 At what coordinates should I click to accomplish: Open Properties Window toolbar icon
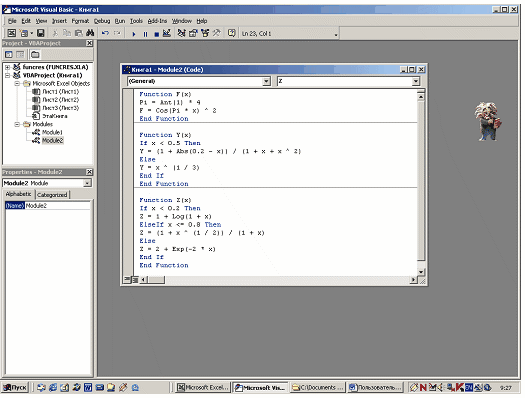pyautogui.click(x=193, y=33)
